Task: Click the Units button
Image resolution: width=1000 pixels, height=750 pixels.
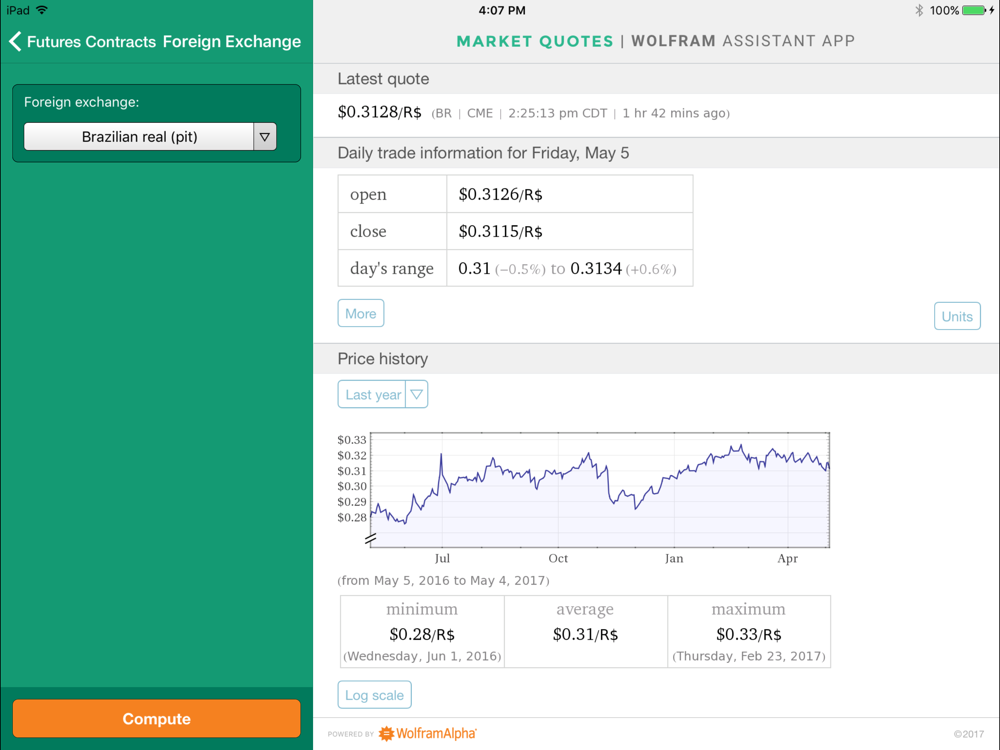Action: pyautogui.click(x=957, y=316)
